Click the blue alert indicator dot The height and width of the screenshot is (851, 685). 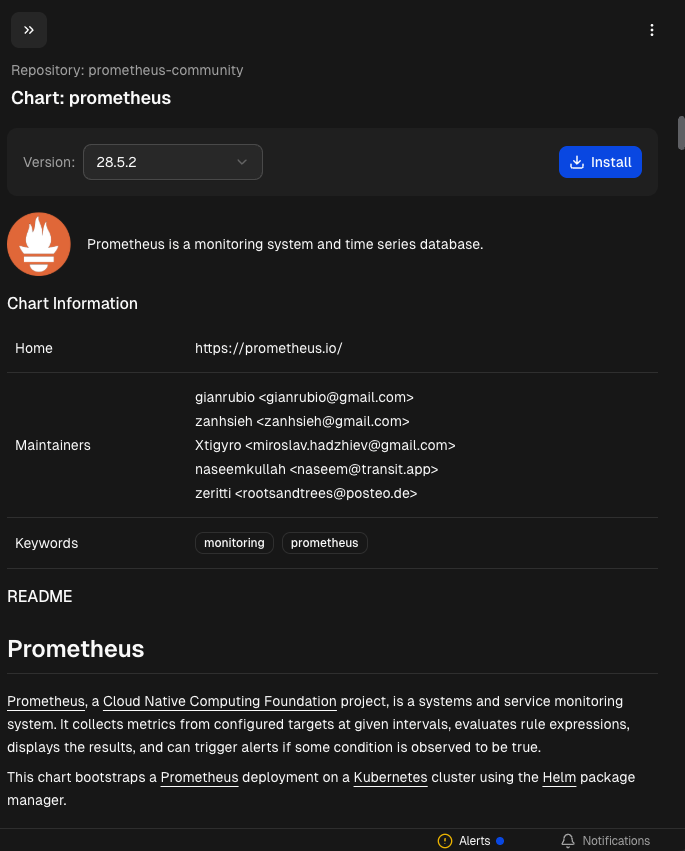pos(500,841)
